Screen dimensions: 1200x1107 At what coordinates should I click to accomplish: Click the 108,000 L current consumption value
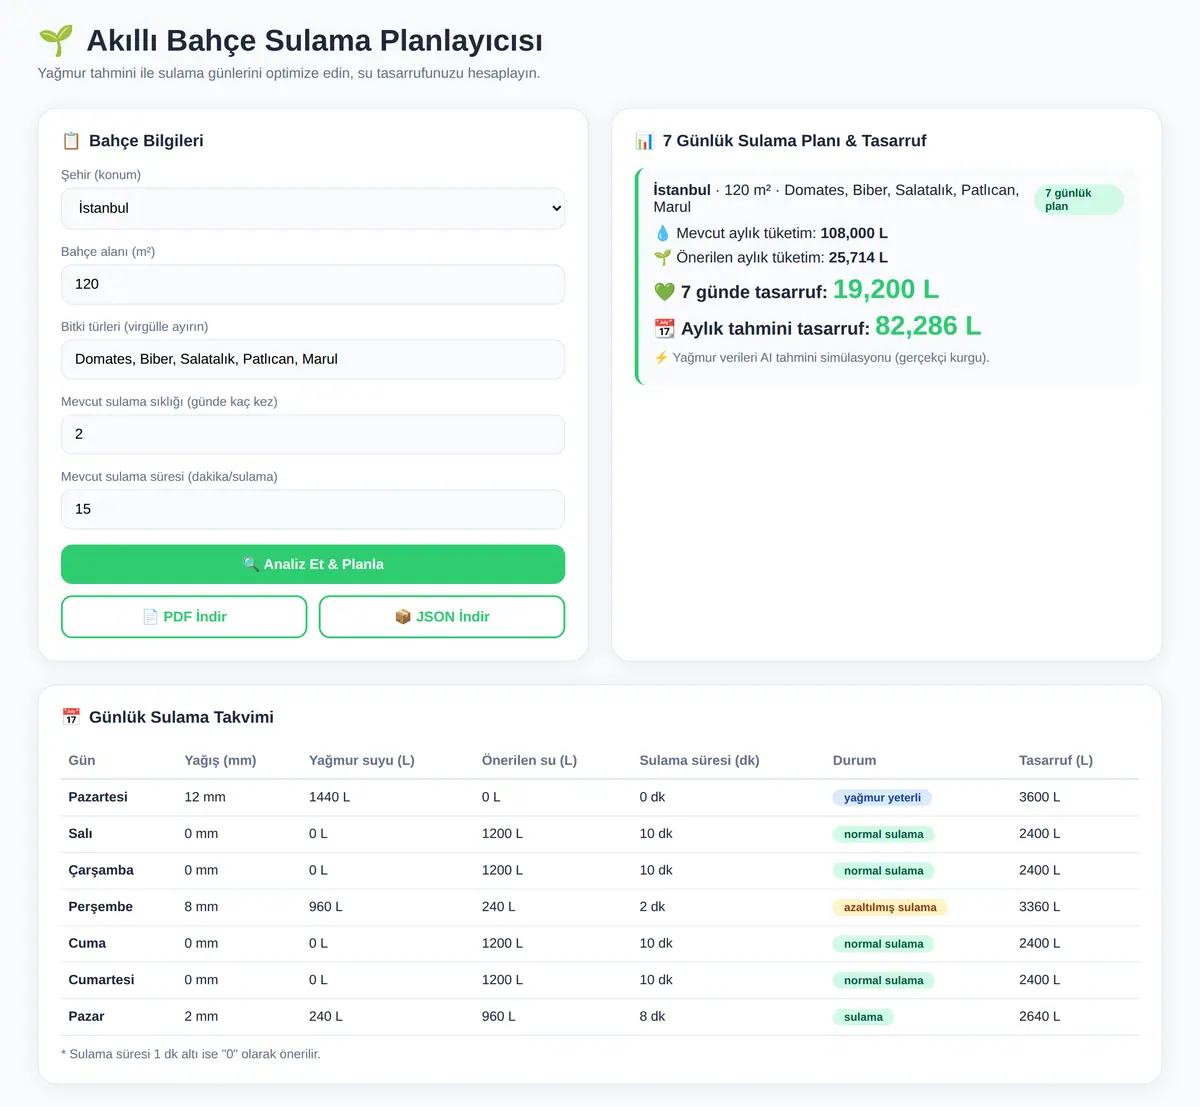(x=854, y=233)
